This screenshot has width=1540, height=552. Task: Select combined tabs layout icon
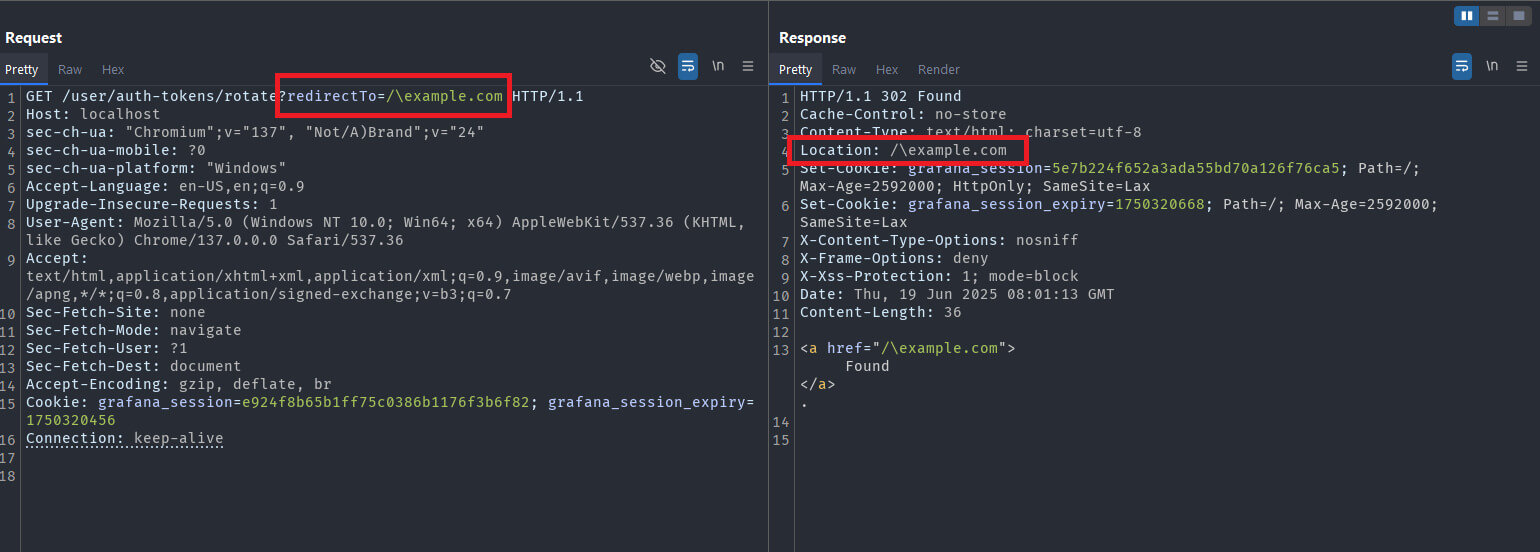click(1519, 16)
